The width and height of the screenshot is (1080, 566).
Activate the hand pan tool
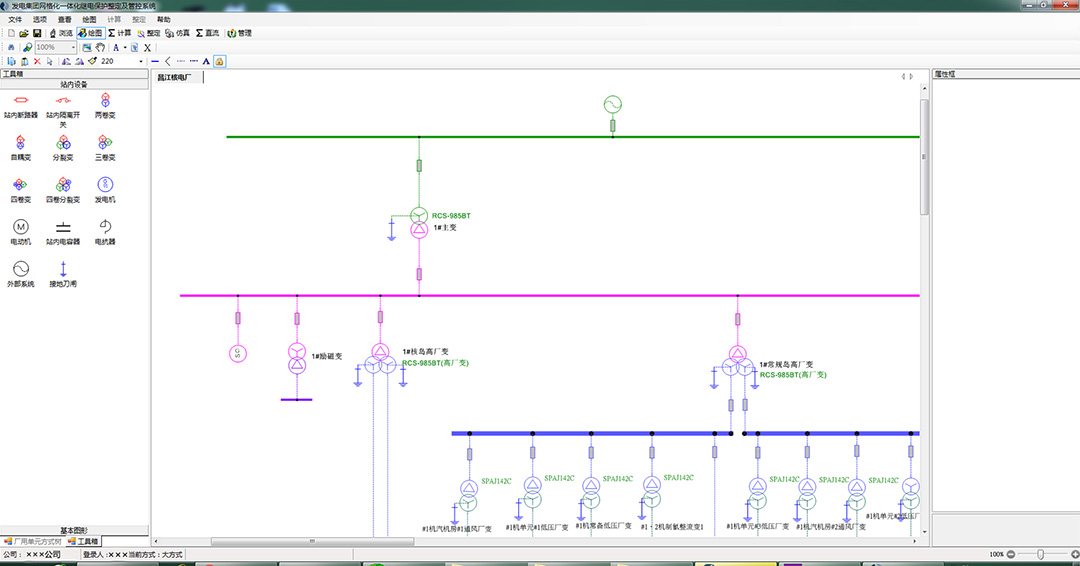click(x=100, y=47)
